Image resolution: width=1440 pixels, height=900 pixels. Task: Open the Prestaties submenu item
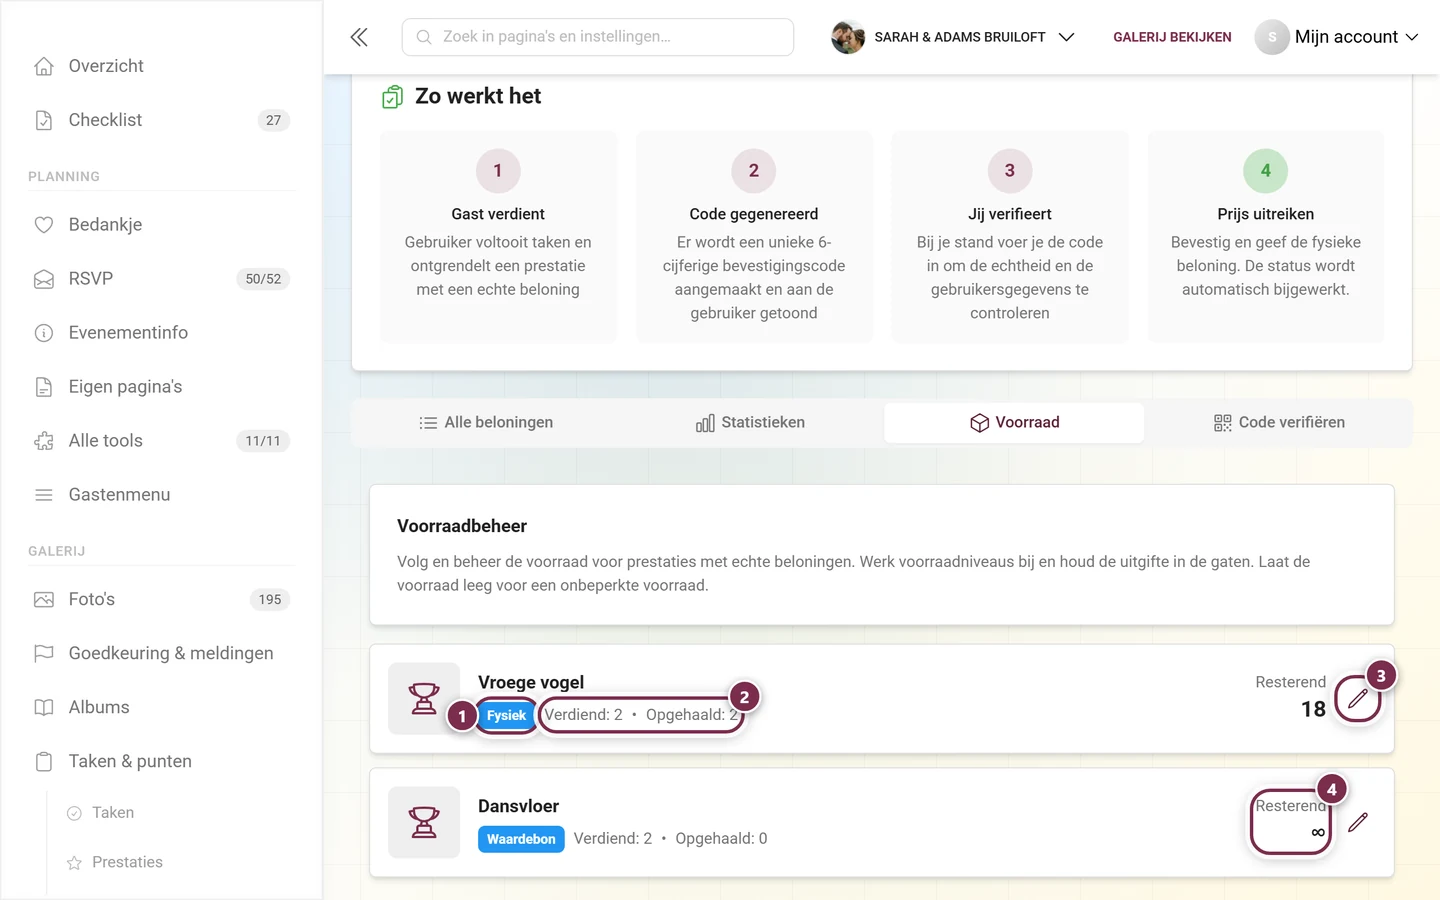pos(127,862)
